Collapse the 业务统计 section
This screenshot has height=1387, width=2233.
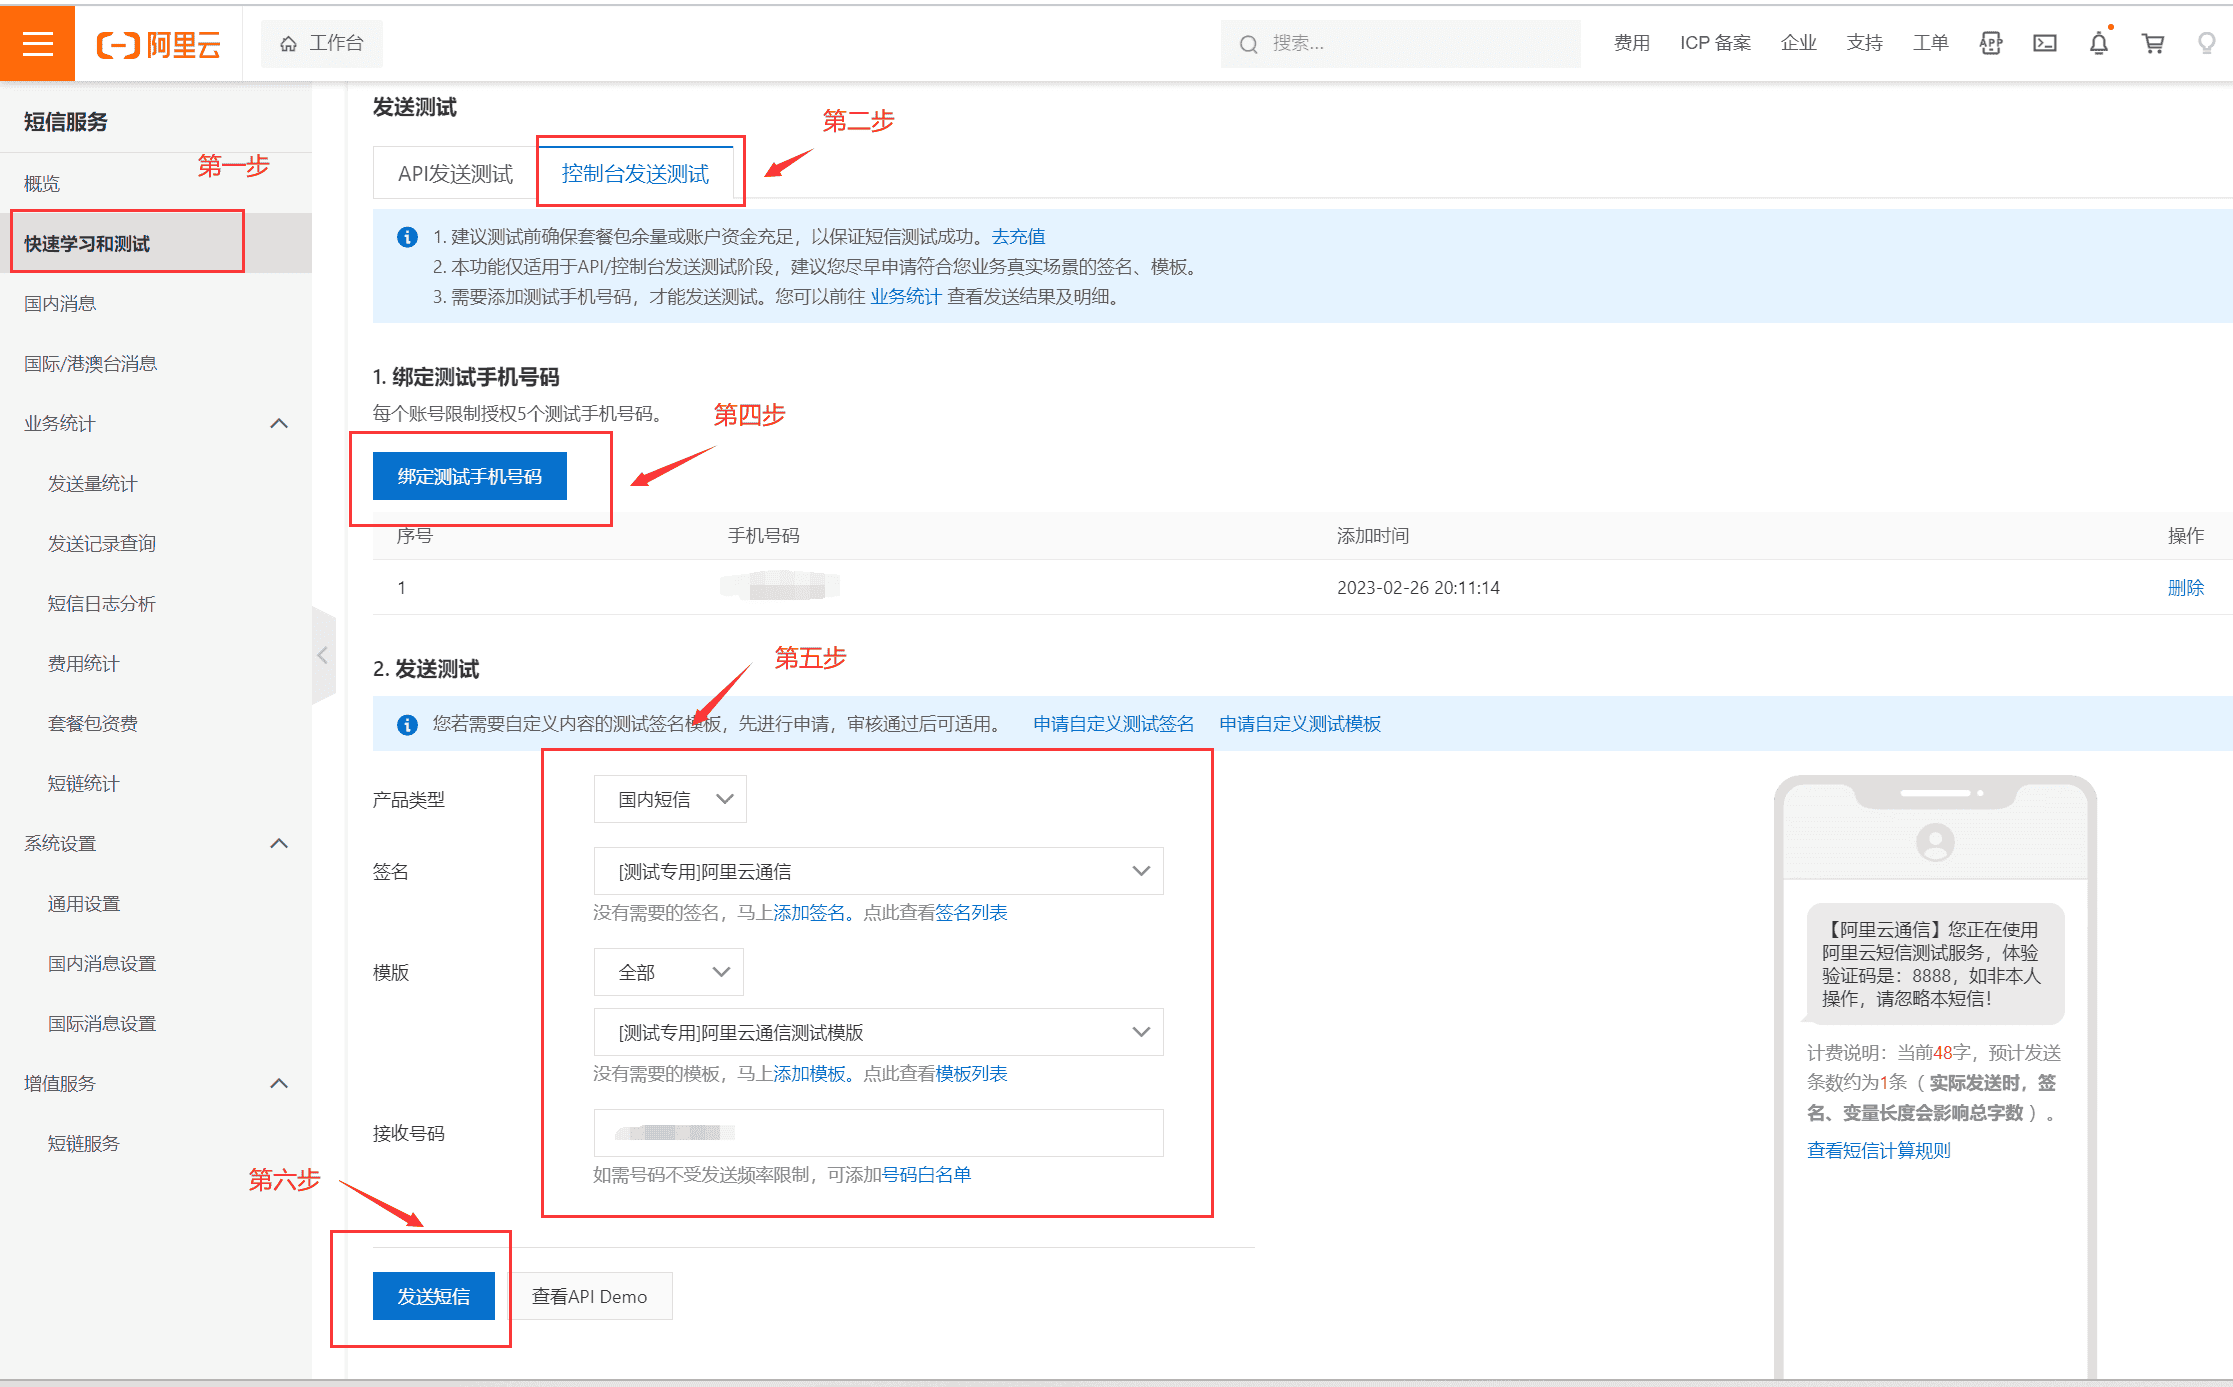[x=279, y=423]
